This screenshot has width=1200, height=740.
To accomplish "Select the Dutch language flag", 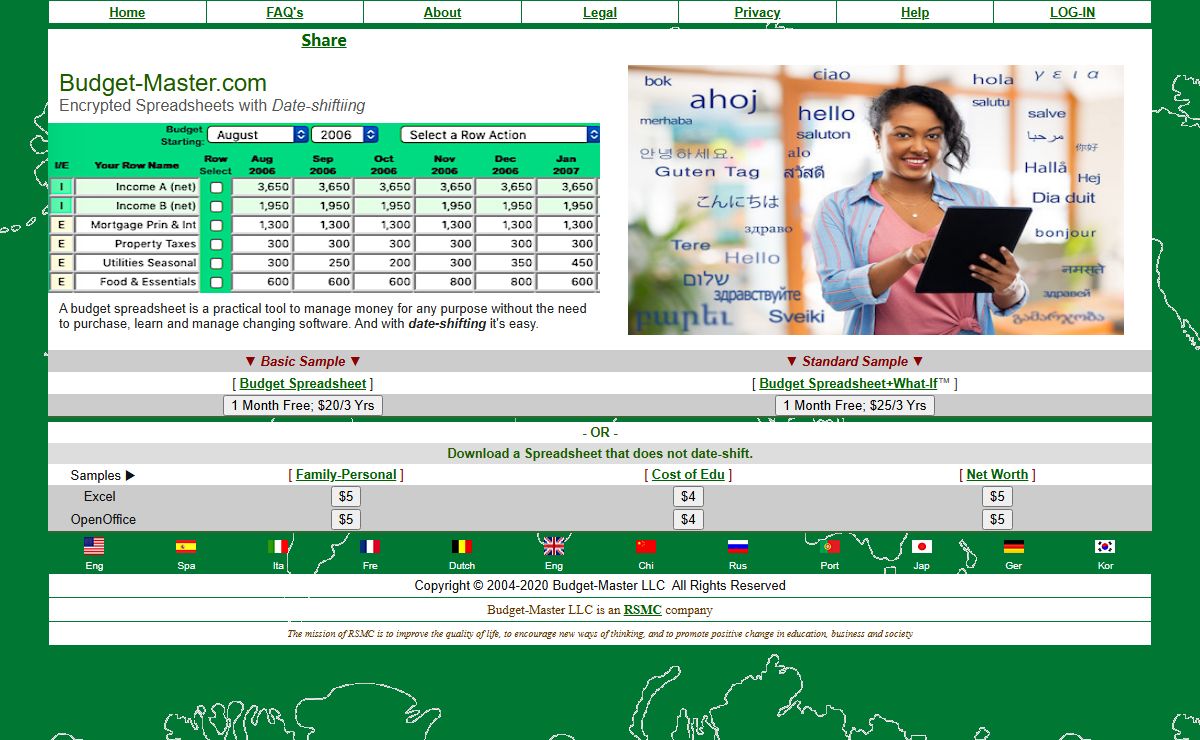I will [x=462, y=546].
